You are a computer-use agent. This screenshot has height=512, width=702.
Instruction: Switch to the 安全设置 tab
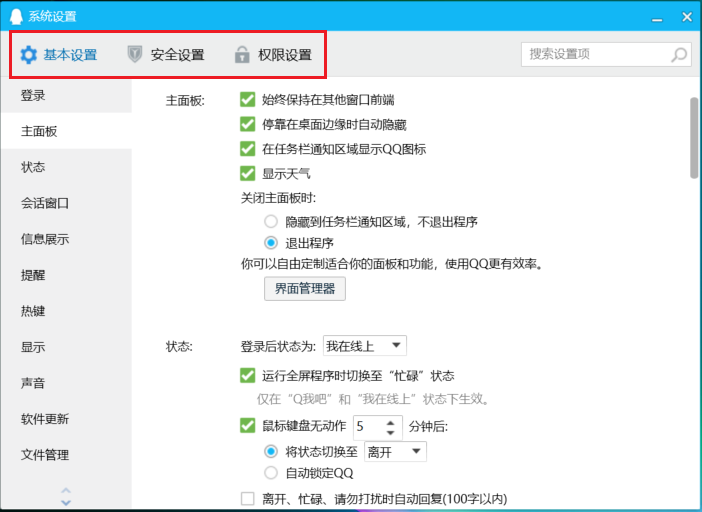tap(166, 55)
